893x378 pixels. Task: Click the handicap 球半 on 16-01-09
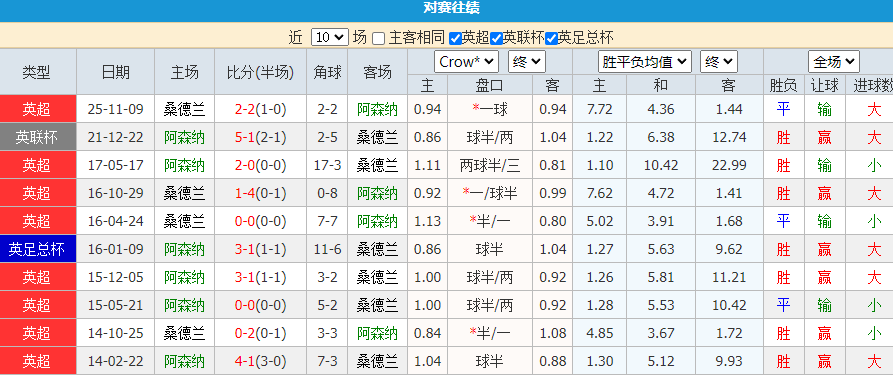[490, 249]
